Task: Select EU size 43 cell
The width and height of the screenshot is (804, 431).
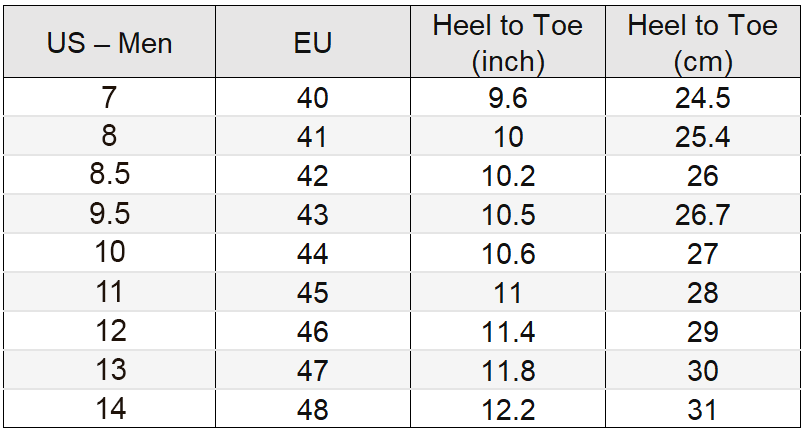Action: tap(313, 214)
